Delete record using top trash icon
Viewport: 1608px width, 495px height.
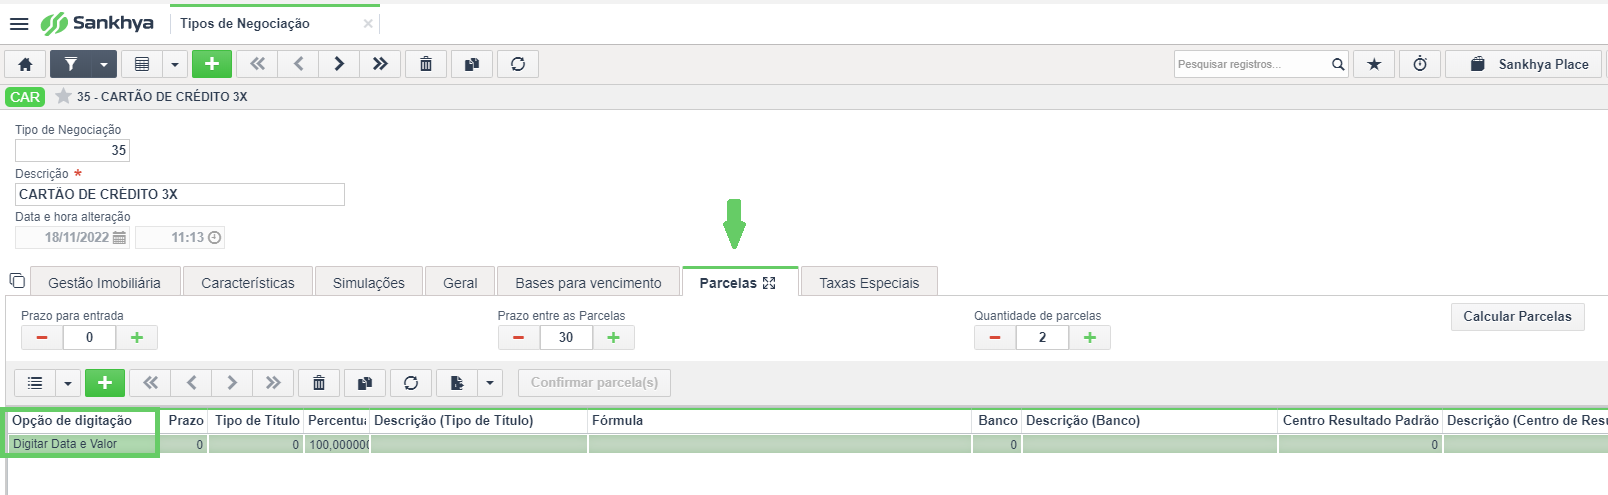(x=426, y=64)
